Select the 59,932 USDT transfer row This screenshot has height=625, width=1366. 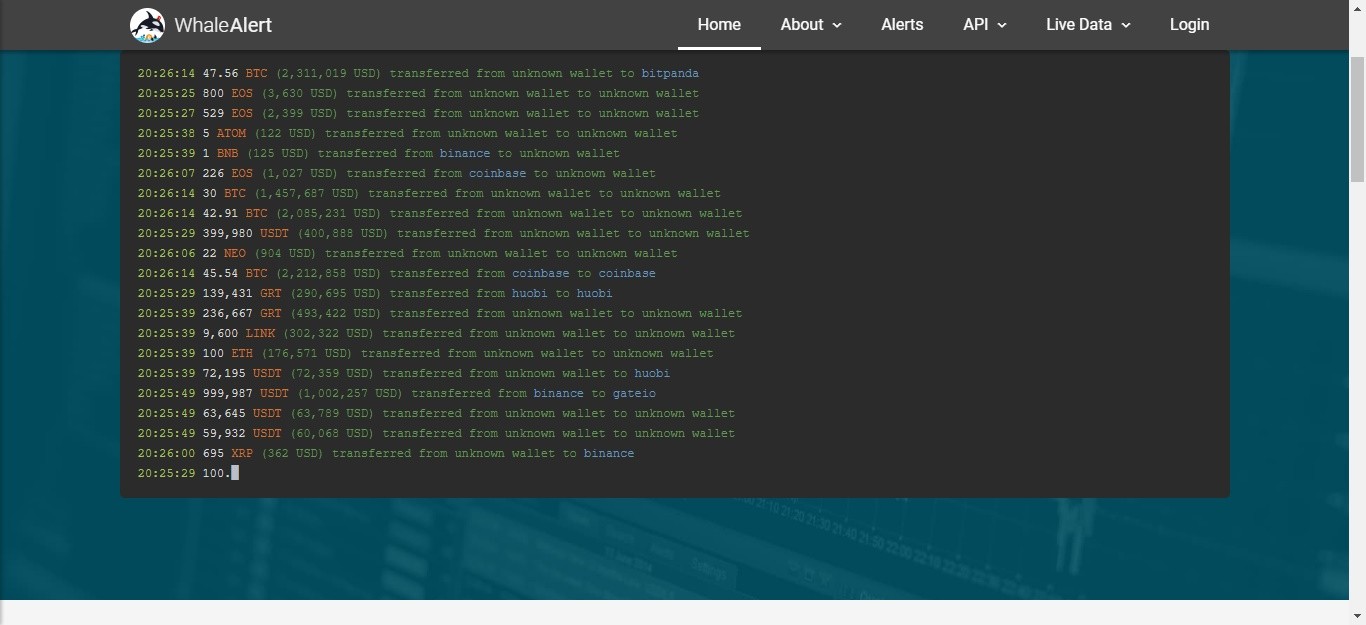click(436, 433)
